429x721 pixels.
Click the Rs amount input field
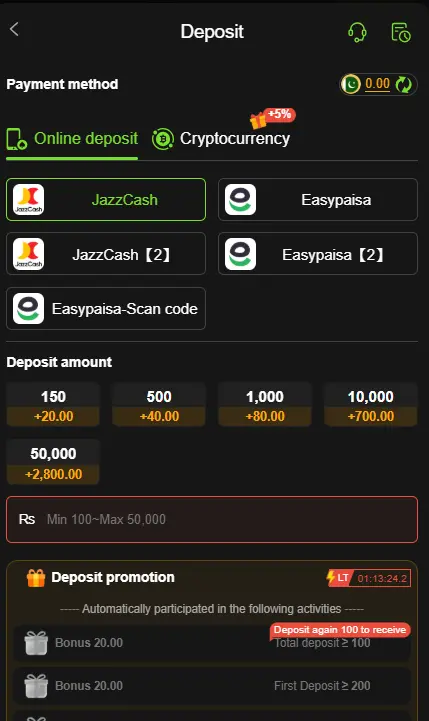212,520
